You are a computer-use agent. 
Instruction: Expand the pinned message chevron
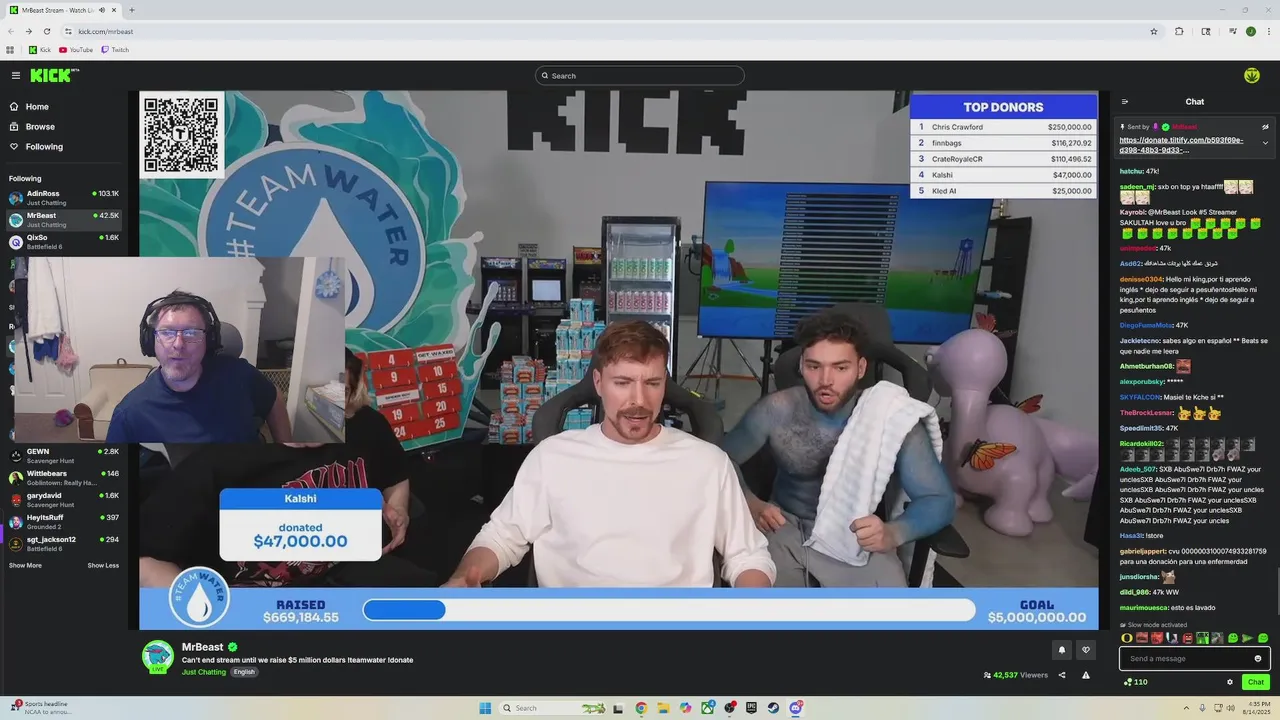[x=1265, y=143]
